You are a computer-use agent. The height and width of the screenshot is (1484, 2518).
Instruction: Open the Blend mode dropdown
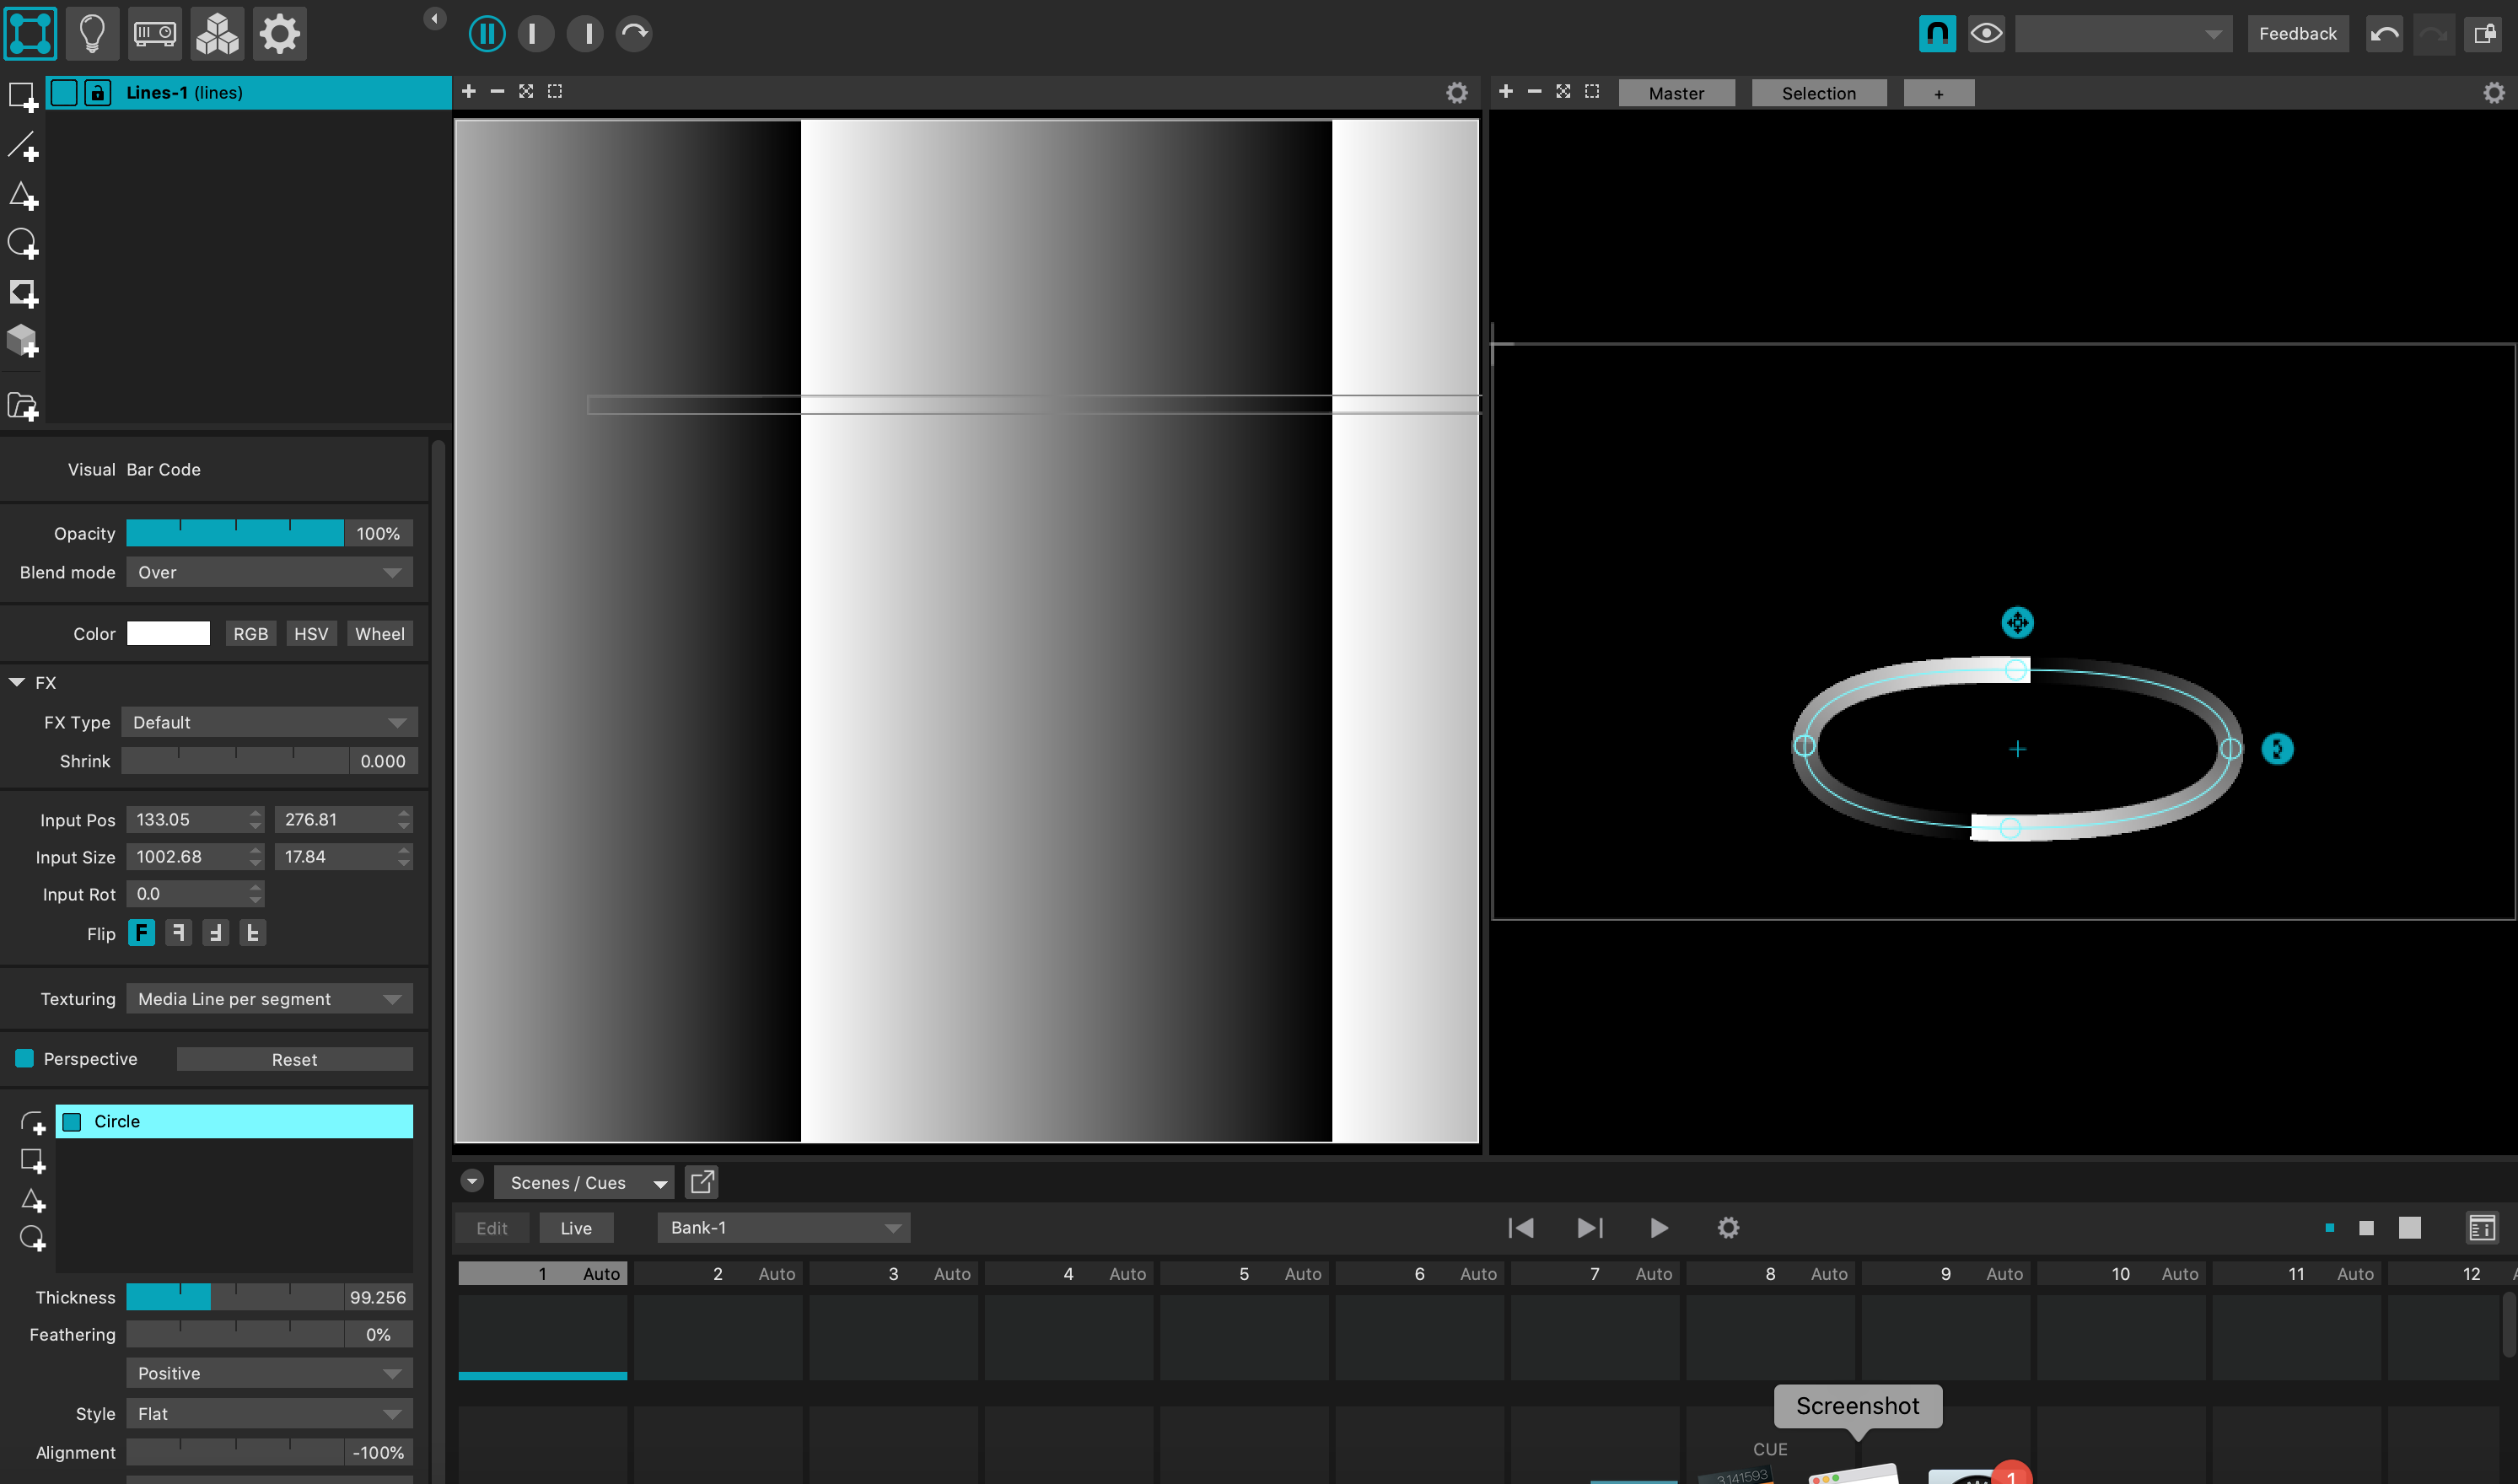269,572
